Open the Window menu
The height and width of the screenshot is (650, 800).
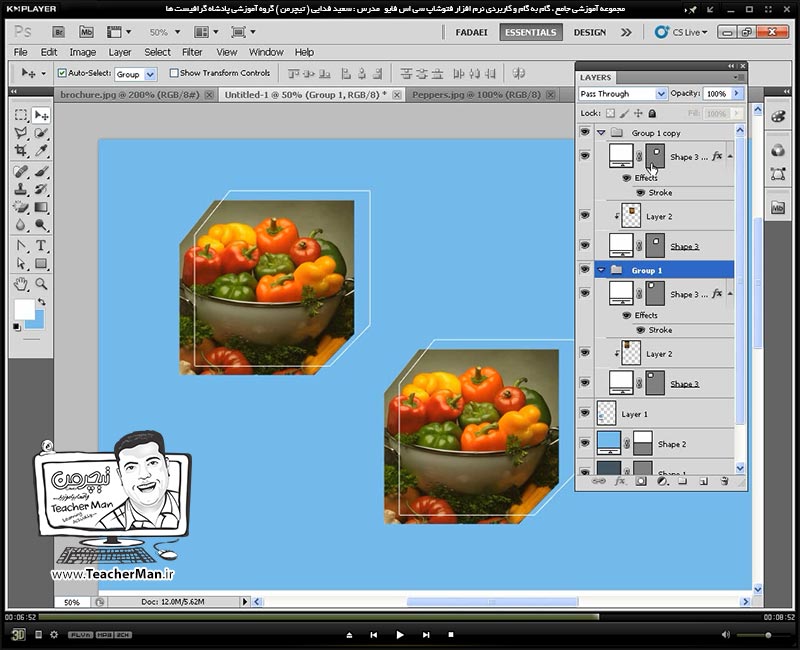click(266, 52)
